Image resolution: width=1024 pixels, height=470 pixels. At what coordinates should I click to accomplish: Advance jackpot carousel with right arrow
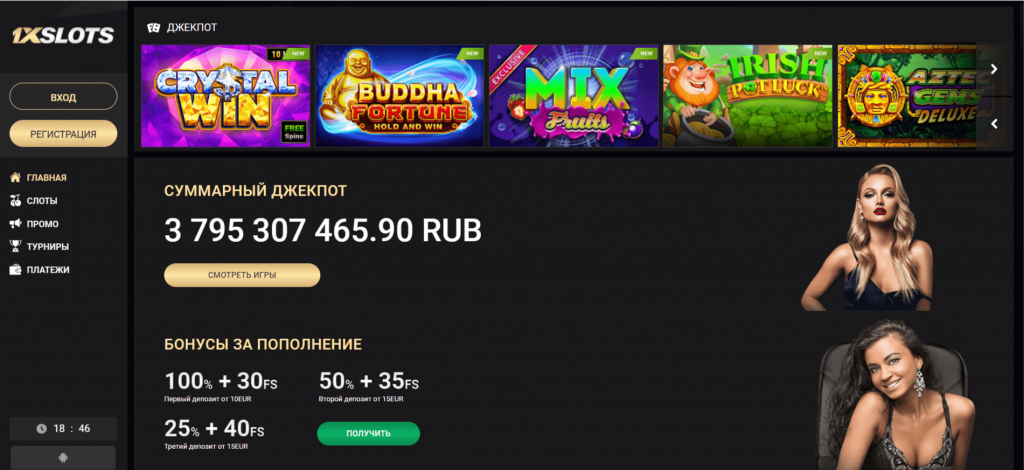pos(994,69)
